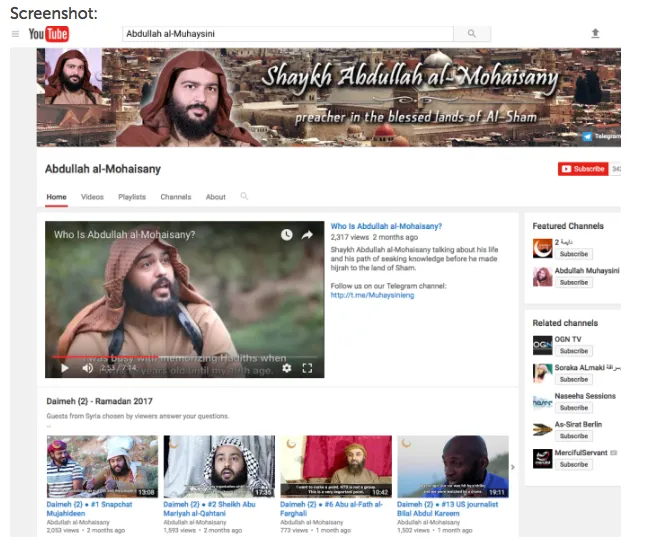Subscribe to Abdullah Muhaysini featured channel

(574, 282)
